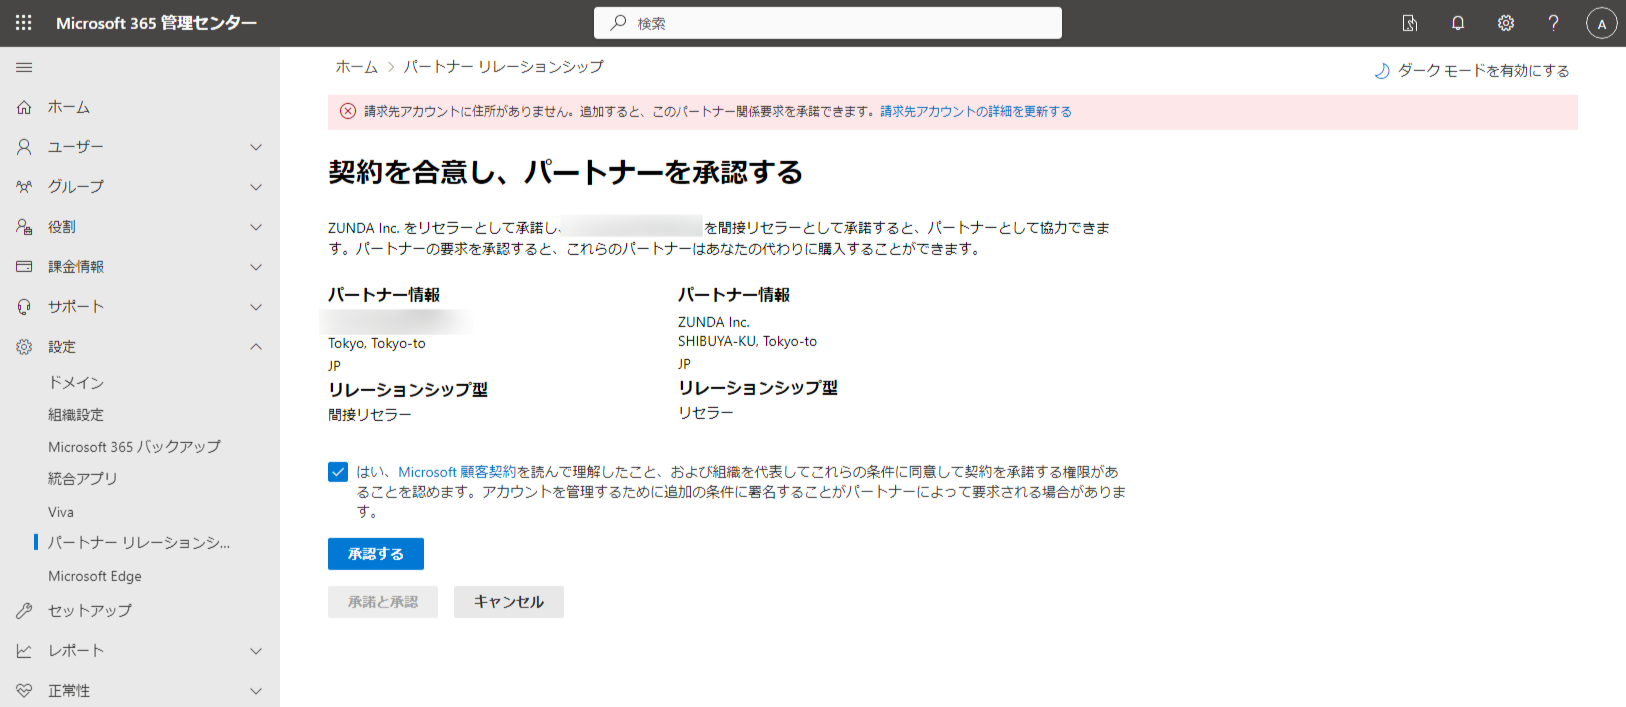The image size is (1626, 707).
Task: Click the disabled 承諾と承認 button
Action: tap(383, 602)
